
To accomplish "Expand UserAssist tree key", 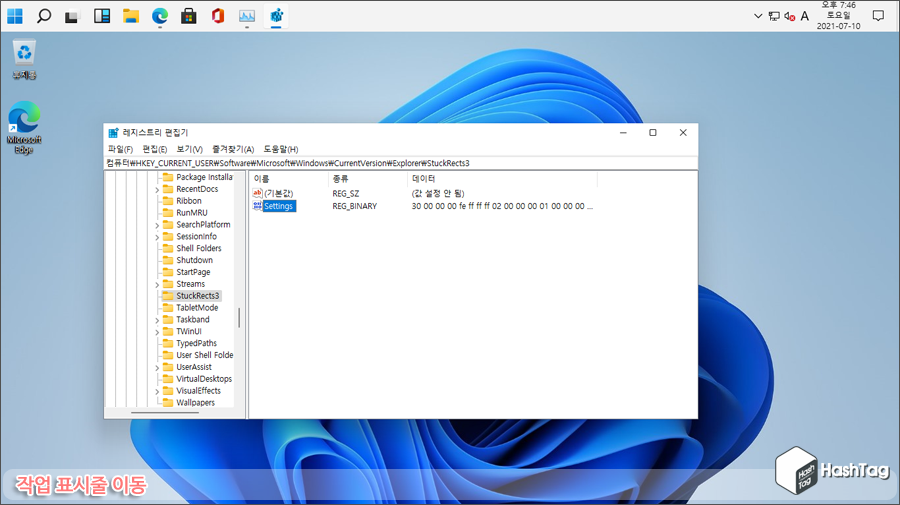I will [x=157, y=368].
